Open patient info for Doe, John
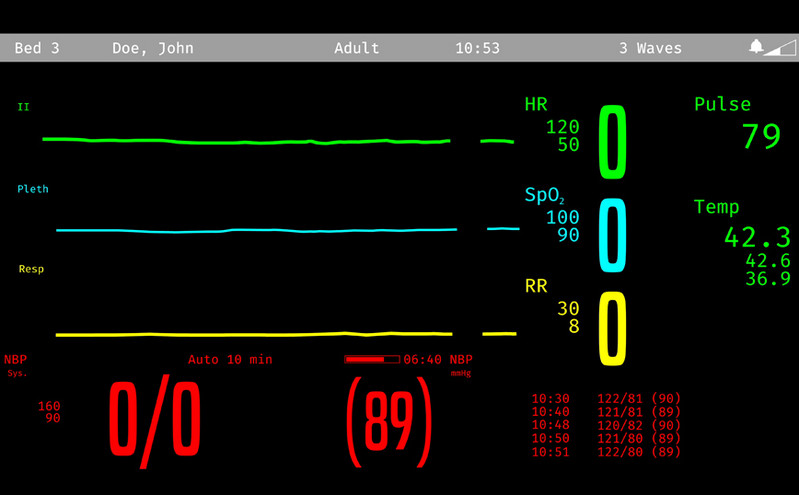The image size is (799, 495). click(x=153, y=48)
